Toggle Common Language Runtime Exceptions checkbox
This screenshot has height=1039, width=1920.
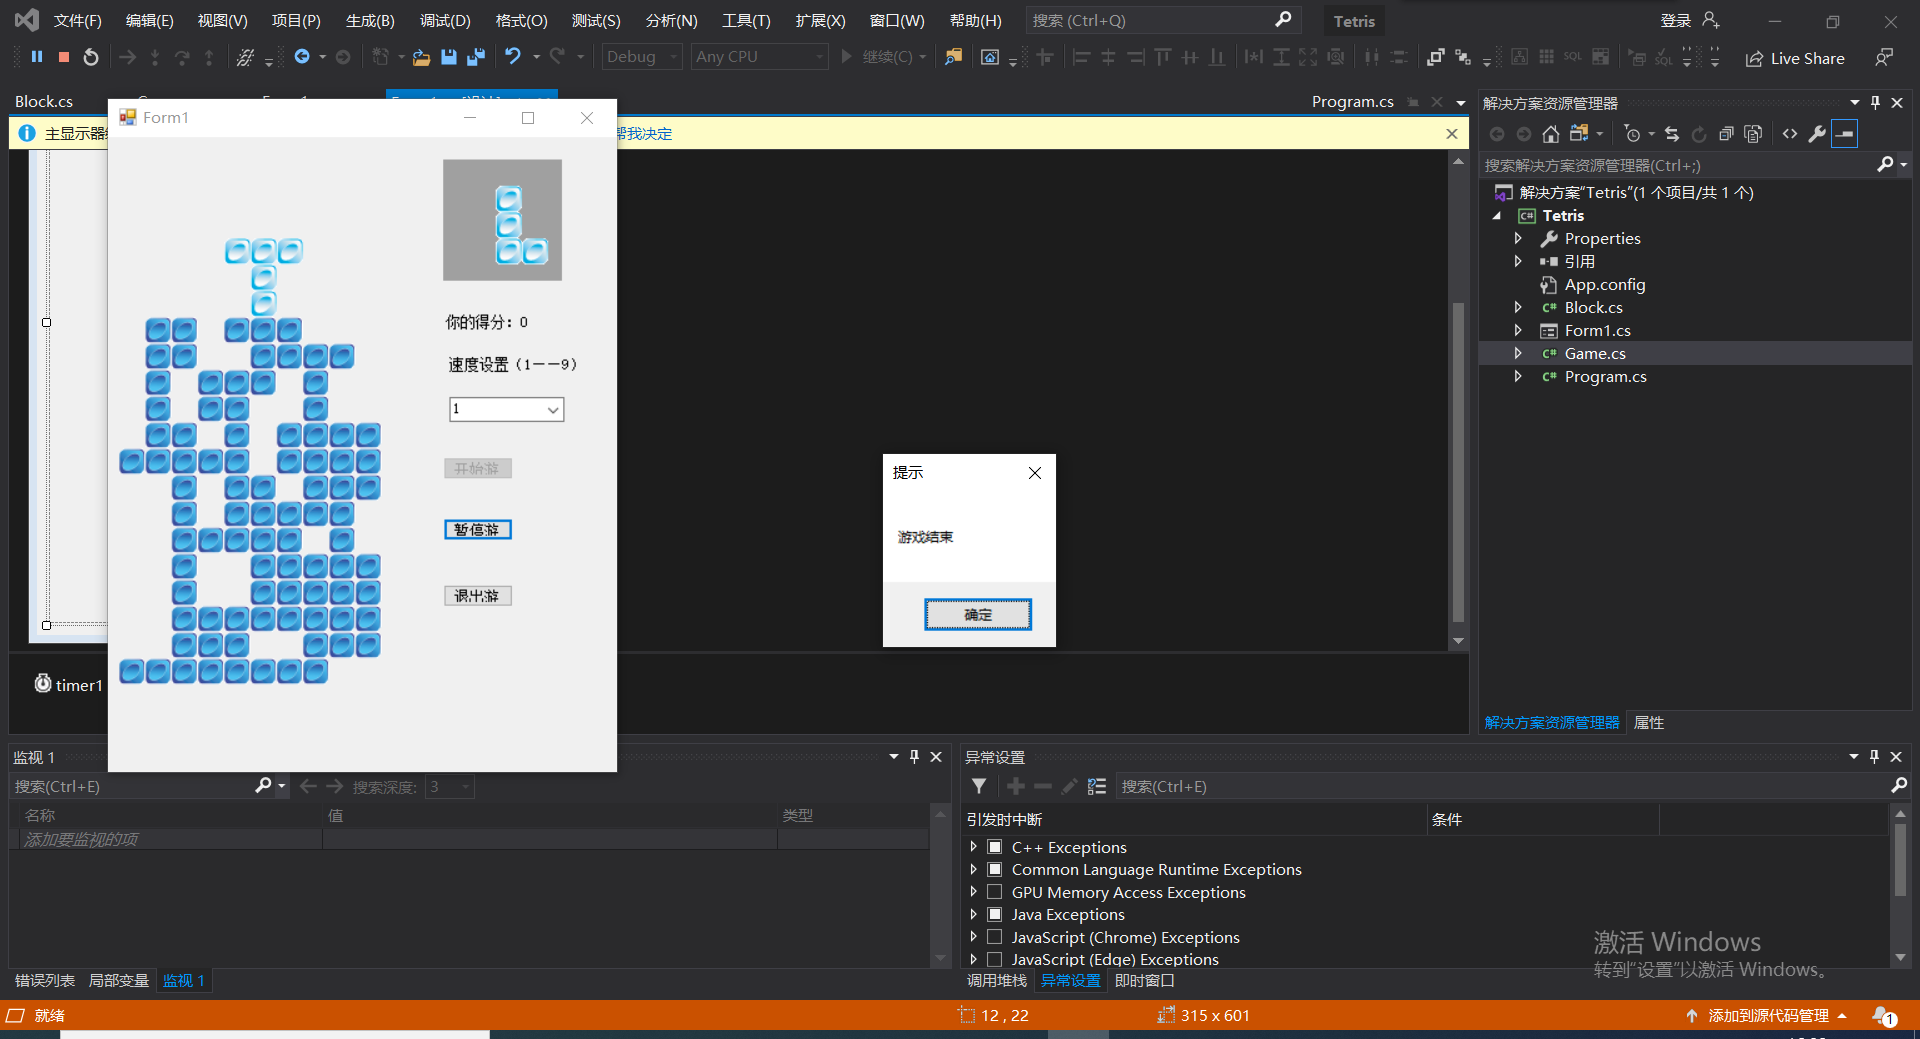(x=995, y=869)
